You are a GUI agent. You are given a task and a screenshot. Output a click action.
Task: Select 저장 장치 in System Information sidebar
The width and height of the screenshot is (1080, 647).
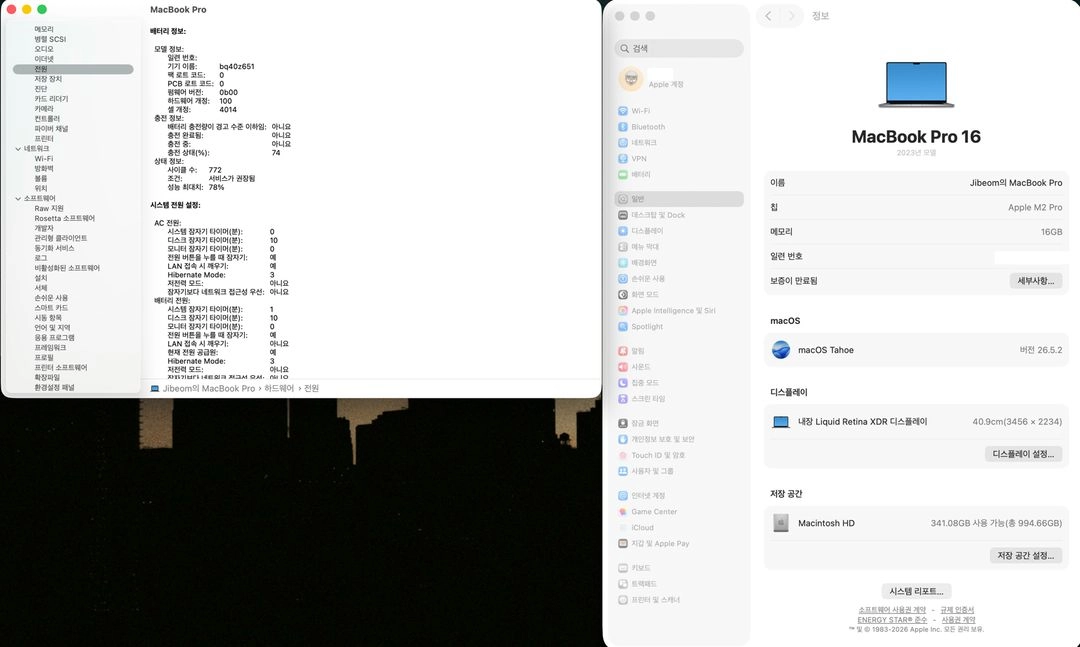tap(48, 79)
